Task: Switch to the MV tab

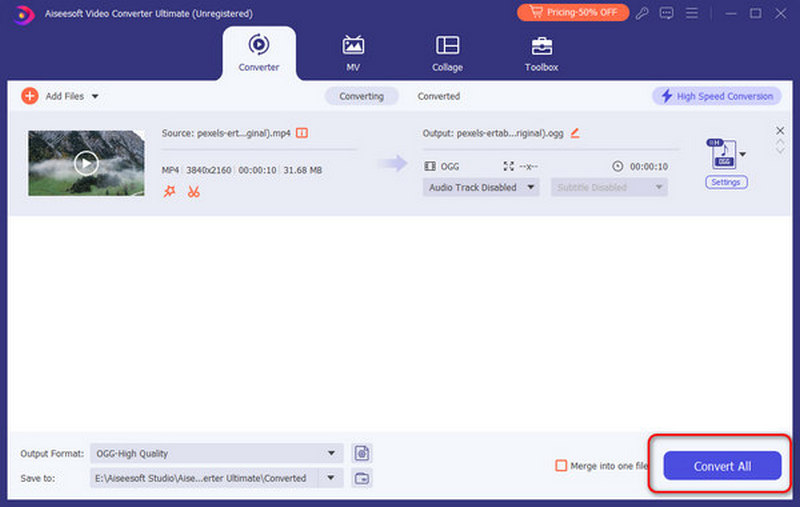Action: tap(353, 54)
